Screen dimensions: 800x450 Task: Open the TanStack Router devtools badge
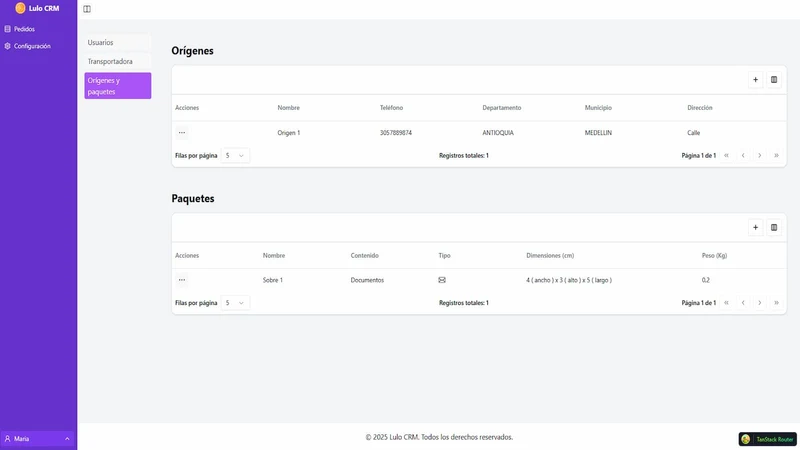pyautogui.click(x=767, y=439)
